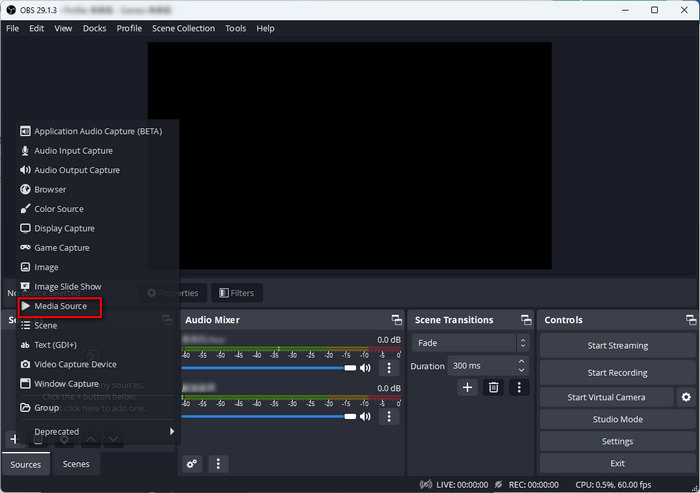Add a new scene transition with plus icon
The height and width of the screenshot is (493, 700).
(x=467, y=387)
